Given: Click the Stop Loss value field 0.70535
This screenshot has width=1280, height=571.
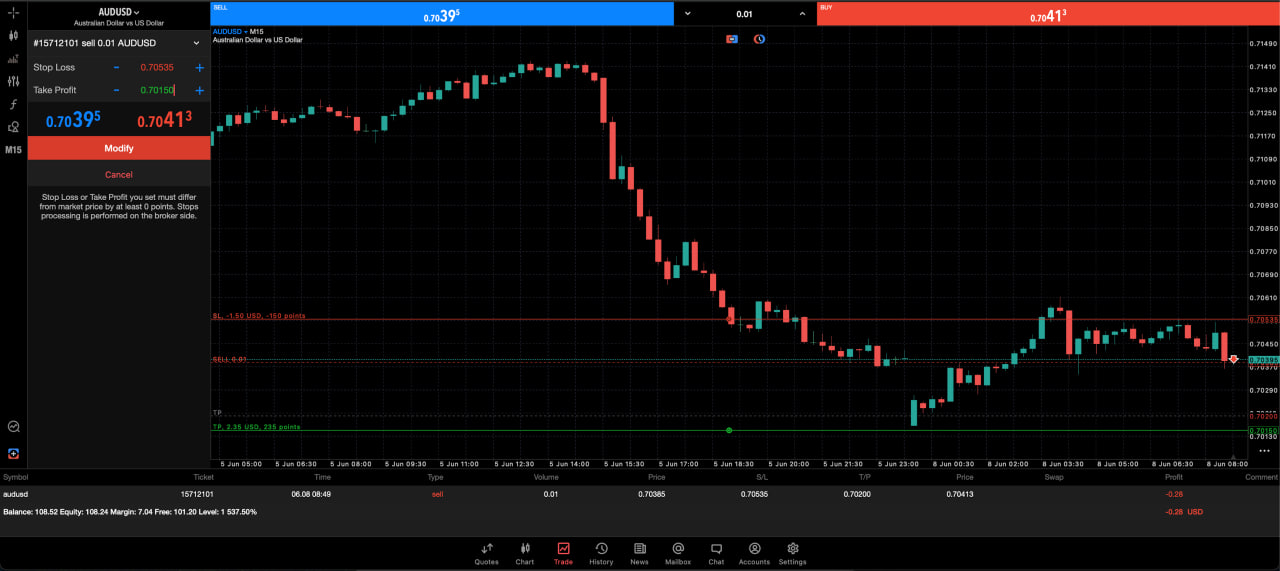Looking at the screenshot, I should 157,67.
